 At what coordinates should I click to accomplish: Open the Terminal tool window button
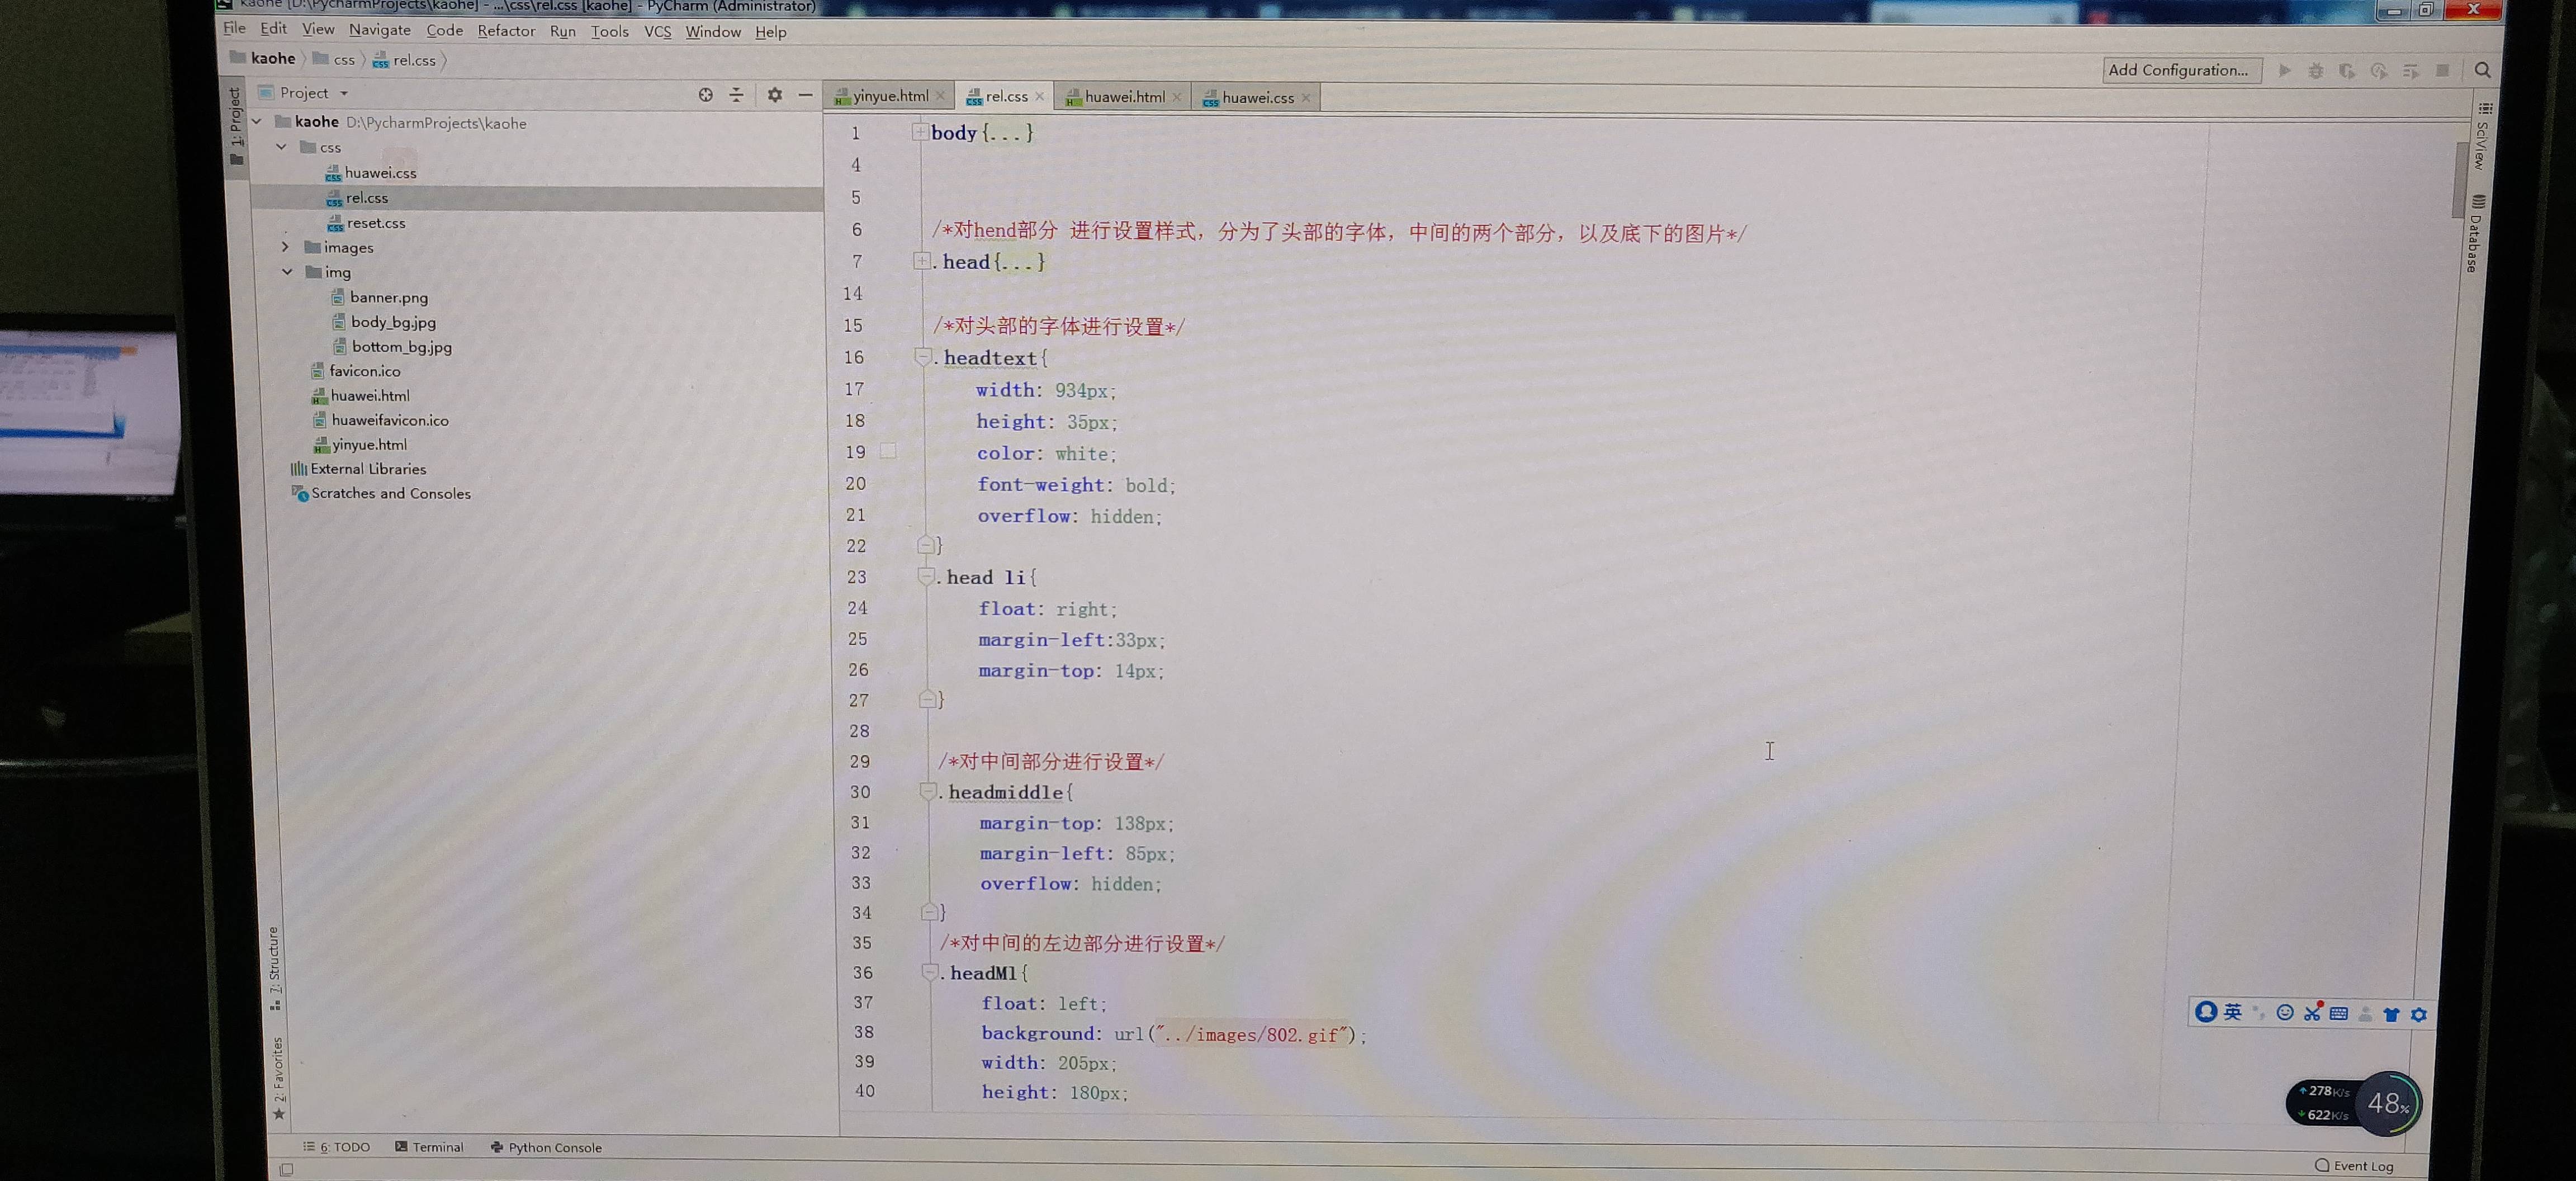pyautogui.click(x=429, y=1147)
